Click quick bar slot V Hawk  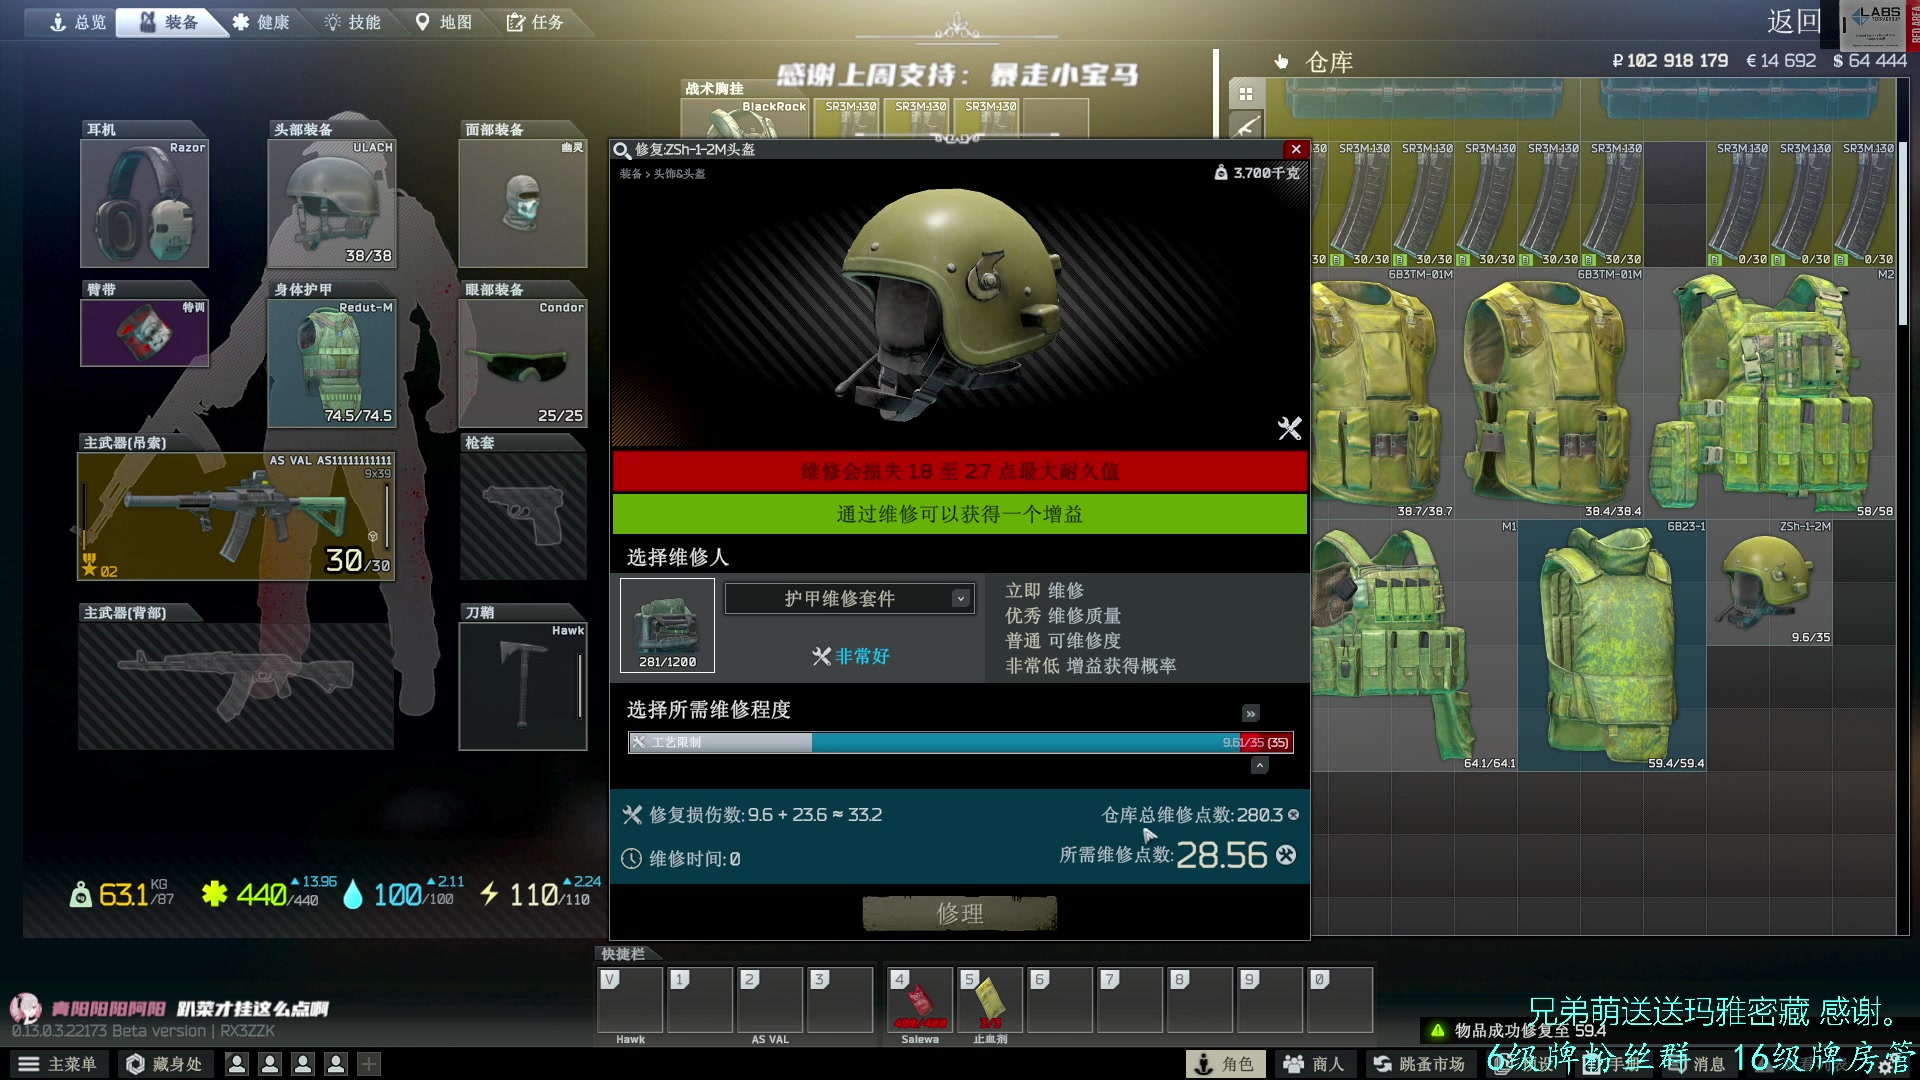pyautogui.click(x=630, y=1000)
